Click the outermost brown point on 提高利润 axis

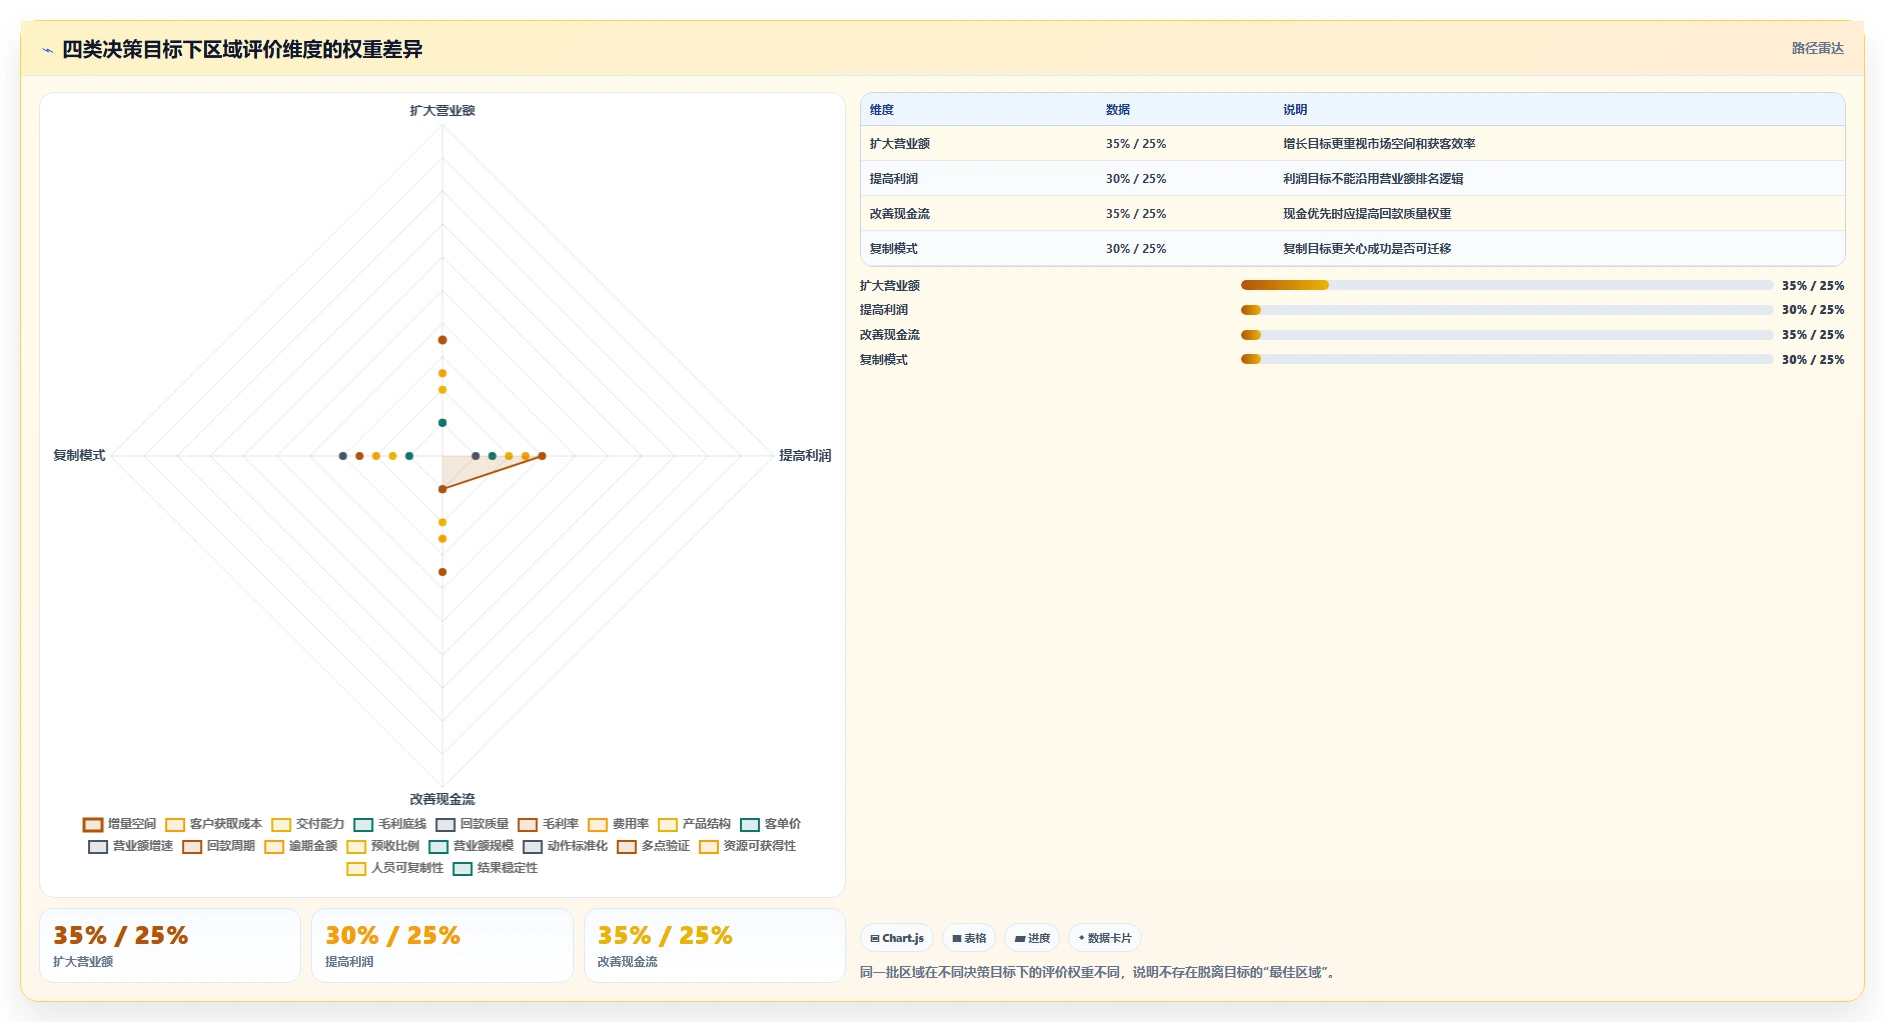click(542, 456)
